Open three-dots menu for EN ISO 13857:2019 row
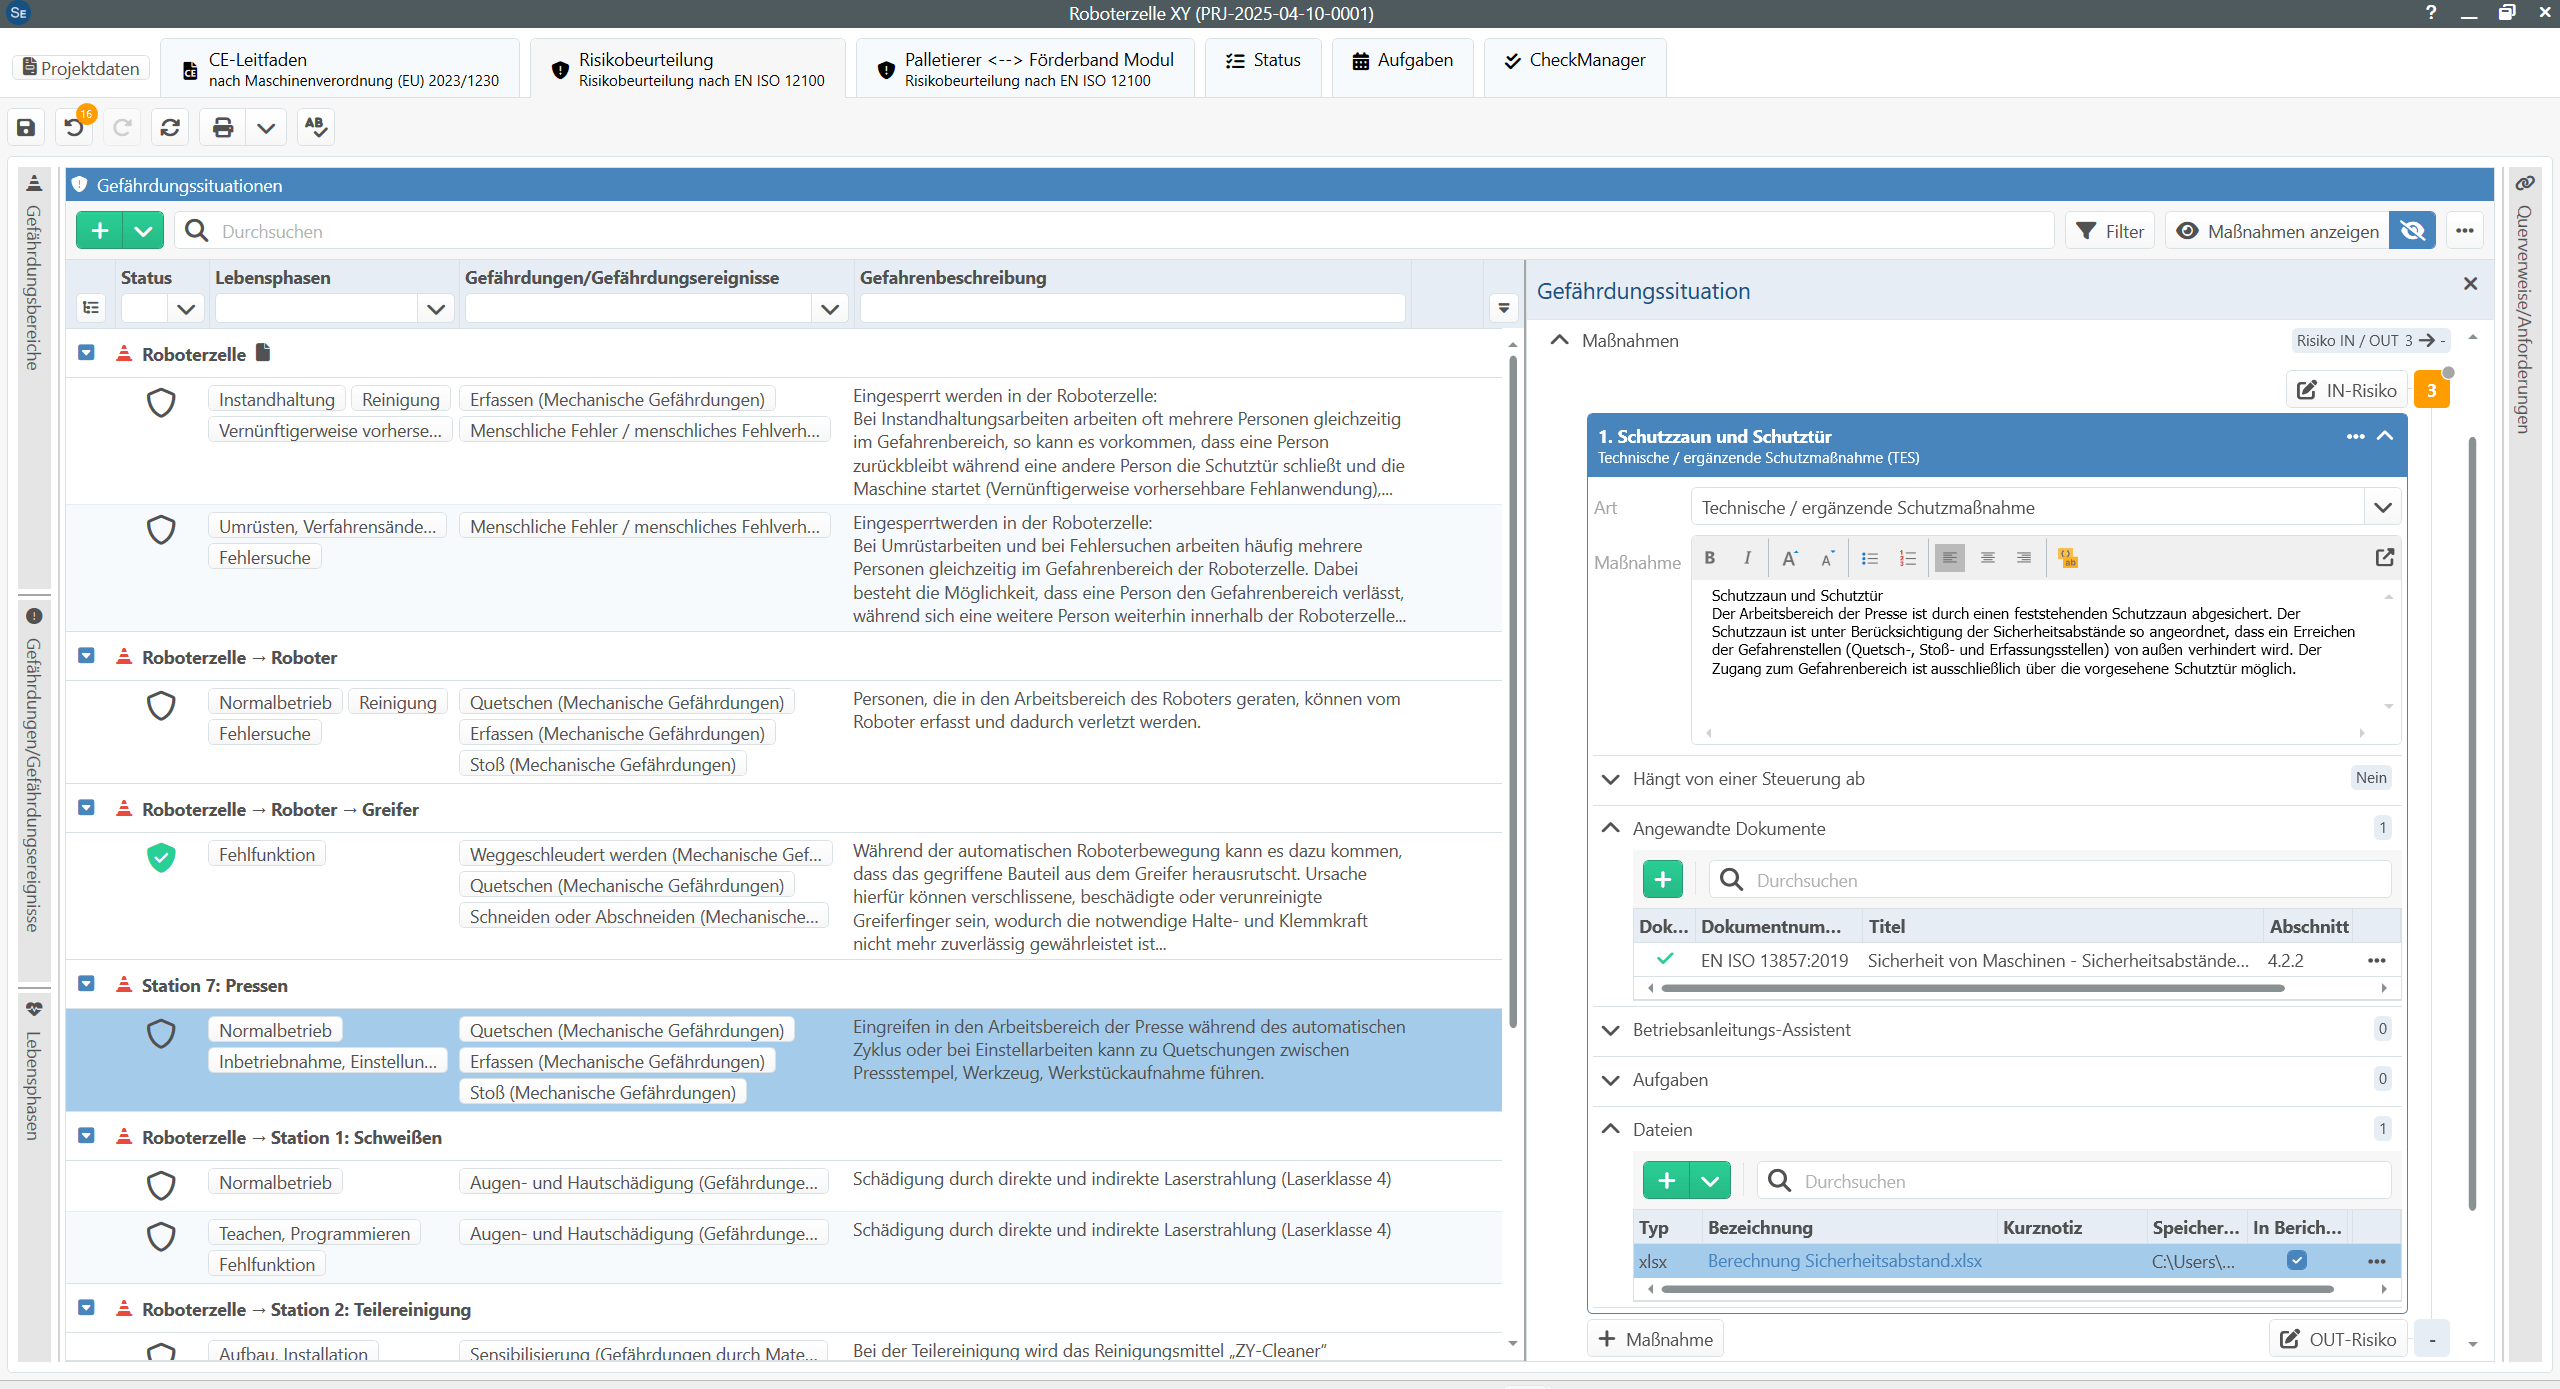The width and height of the screenshot is (2560, 1389). coord(2377,960)
